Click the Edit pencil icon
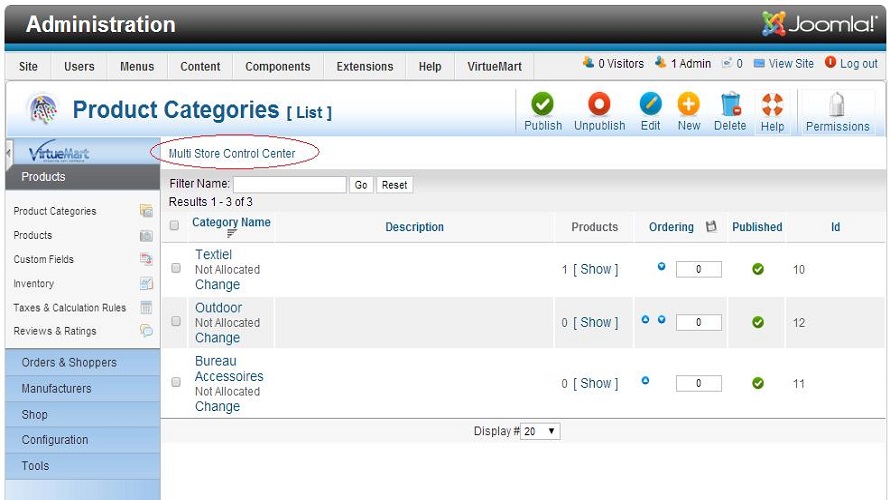Screen dimensions: 890x500 tap(650, 104)
